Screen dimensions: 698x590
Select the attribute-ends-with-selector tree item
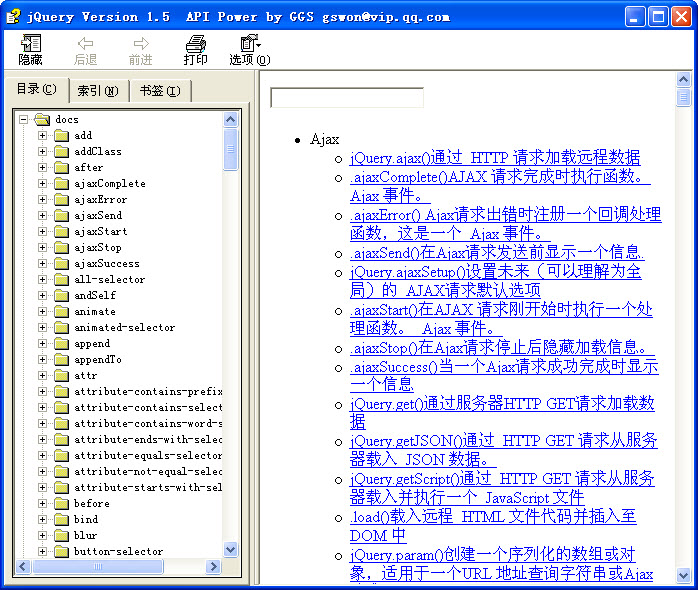(x=148, y=439)
